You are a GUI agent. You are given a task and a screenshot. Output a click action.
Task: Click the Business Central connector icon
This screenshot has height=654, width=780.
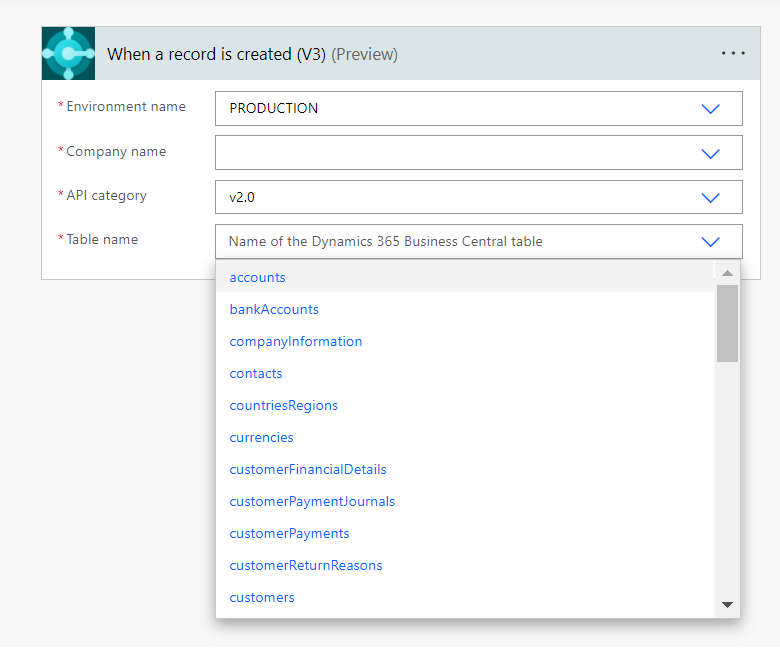(x=68, y=54)
